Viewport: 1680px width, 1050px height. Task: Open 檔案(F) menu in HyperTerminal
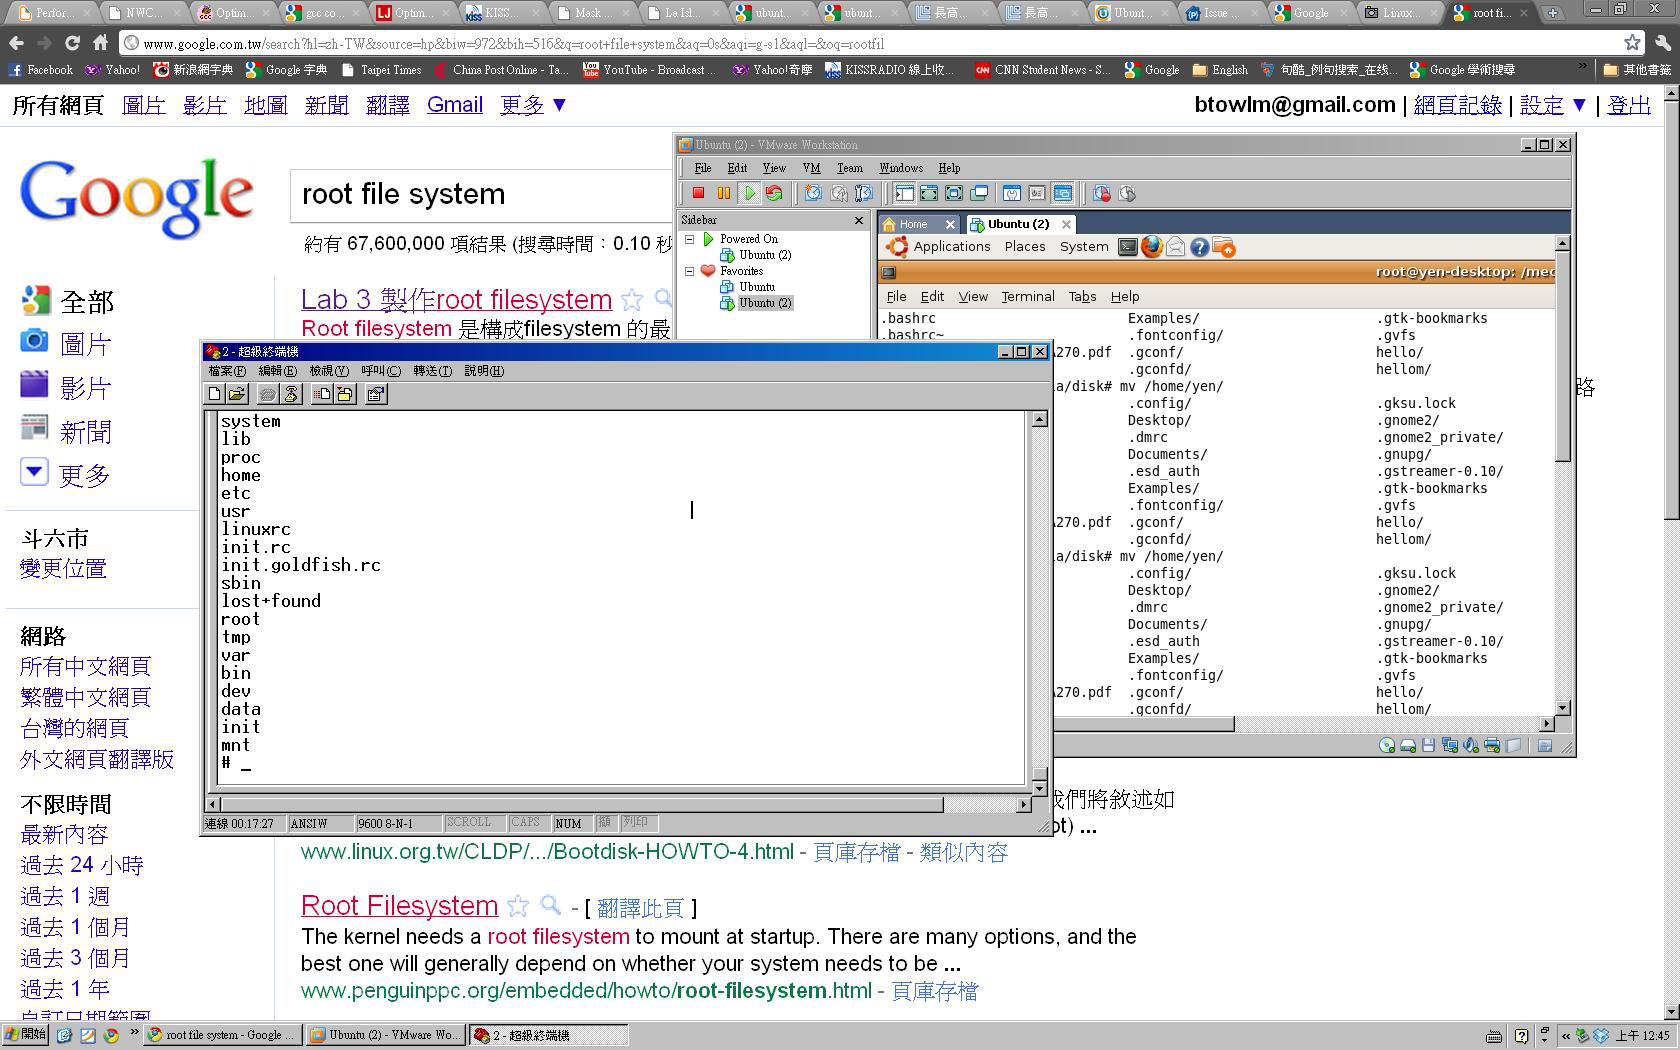tap(227, 371)
